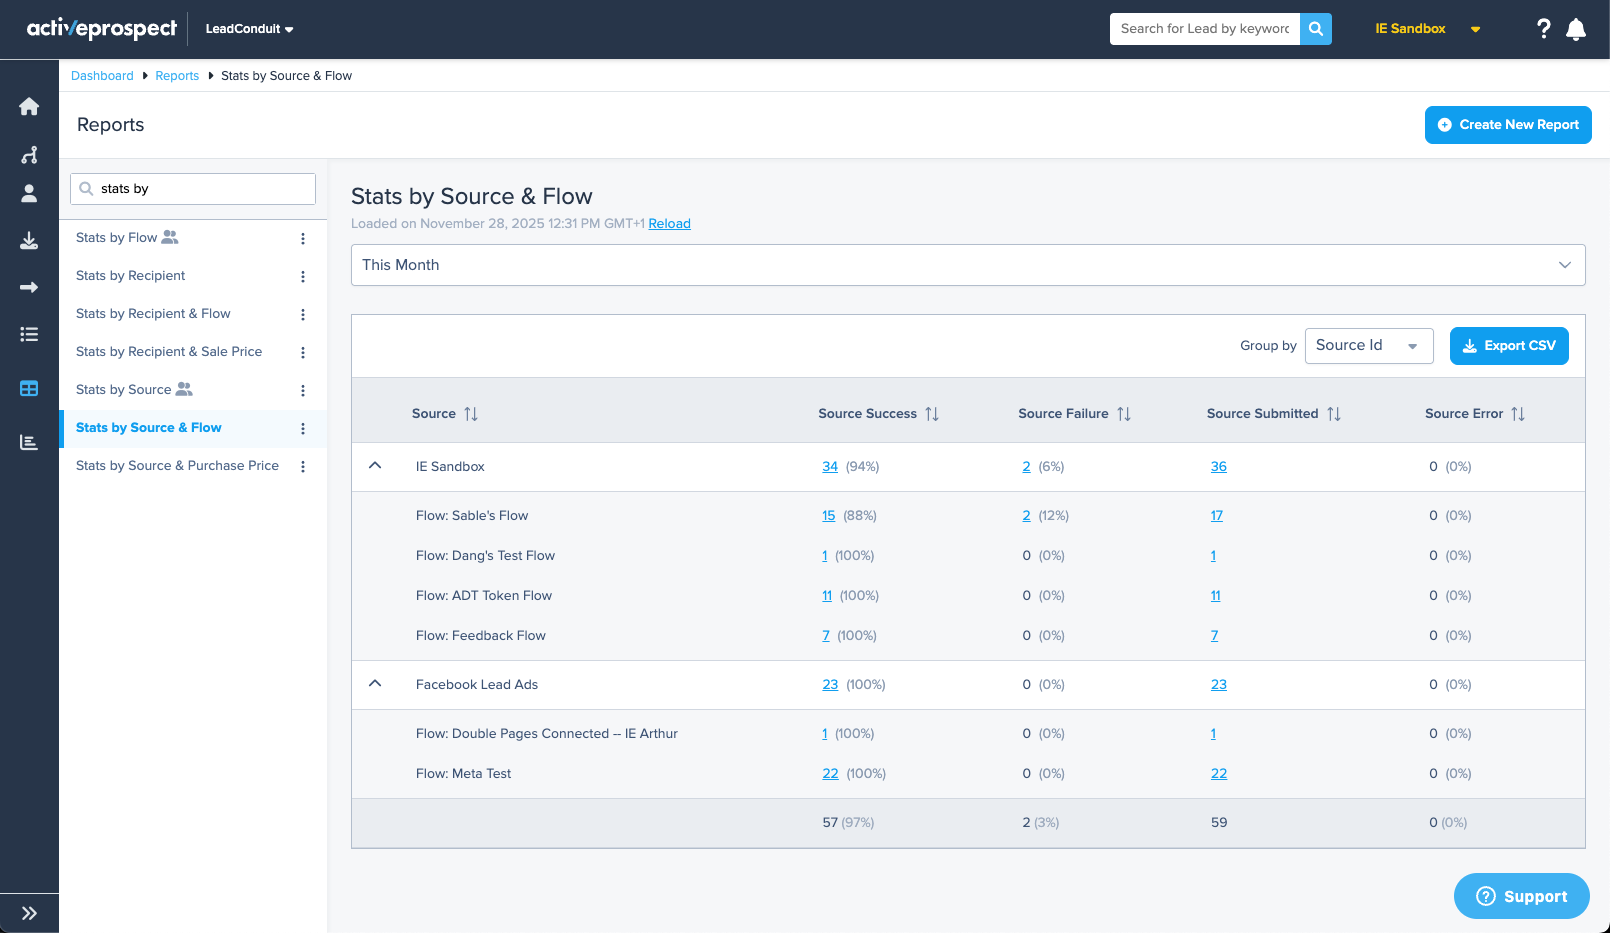Expand the sidebar with double chevron
1610x933 pixels.
click(x=29, y=913)
